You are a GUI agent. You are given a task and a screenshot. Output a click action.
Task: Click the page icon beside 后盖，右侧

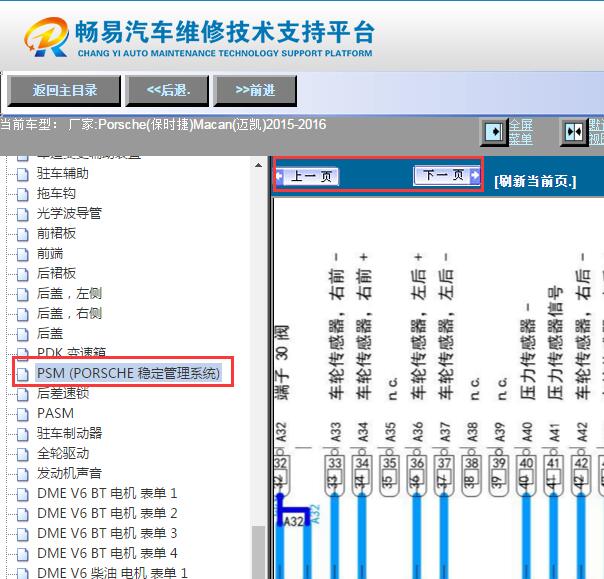click(23, 314)
